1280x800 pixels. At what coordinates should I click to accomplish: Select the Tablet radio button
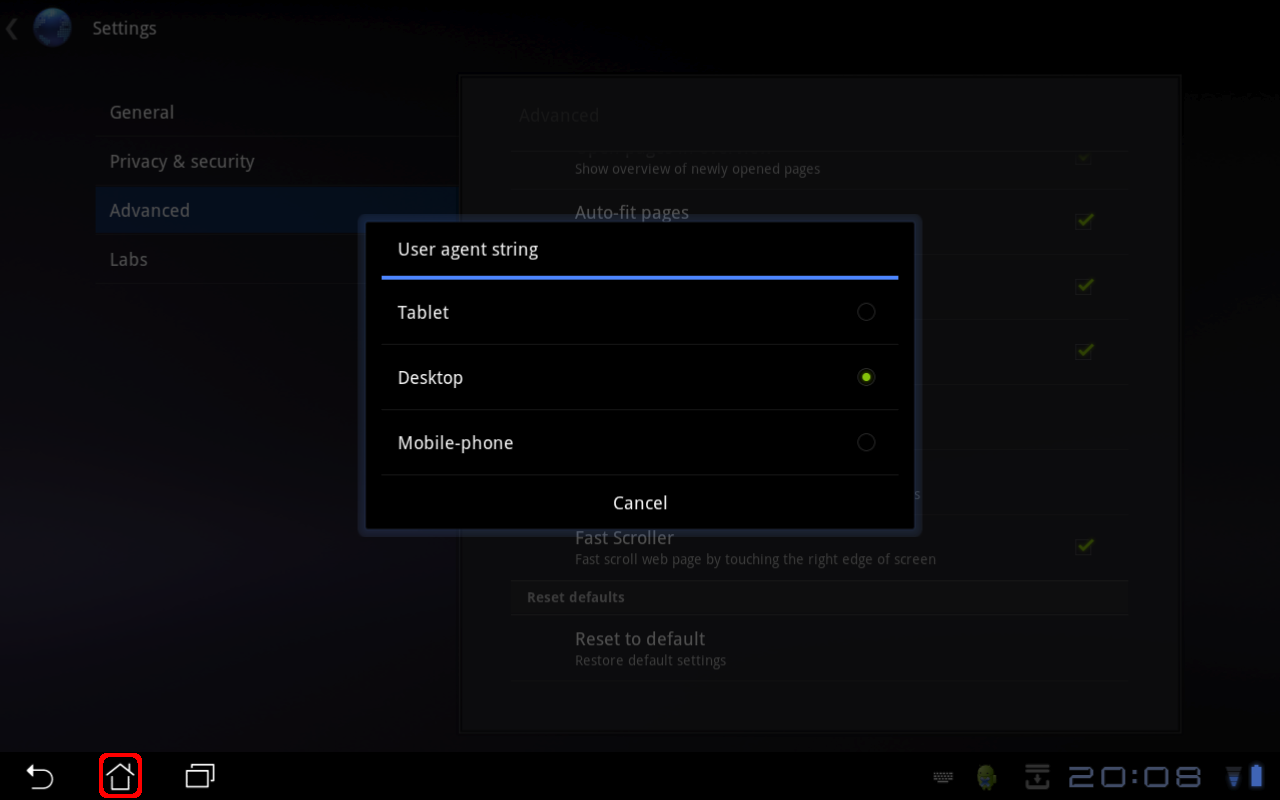click(866, 312)
